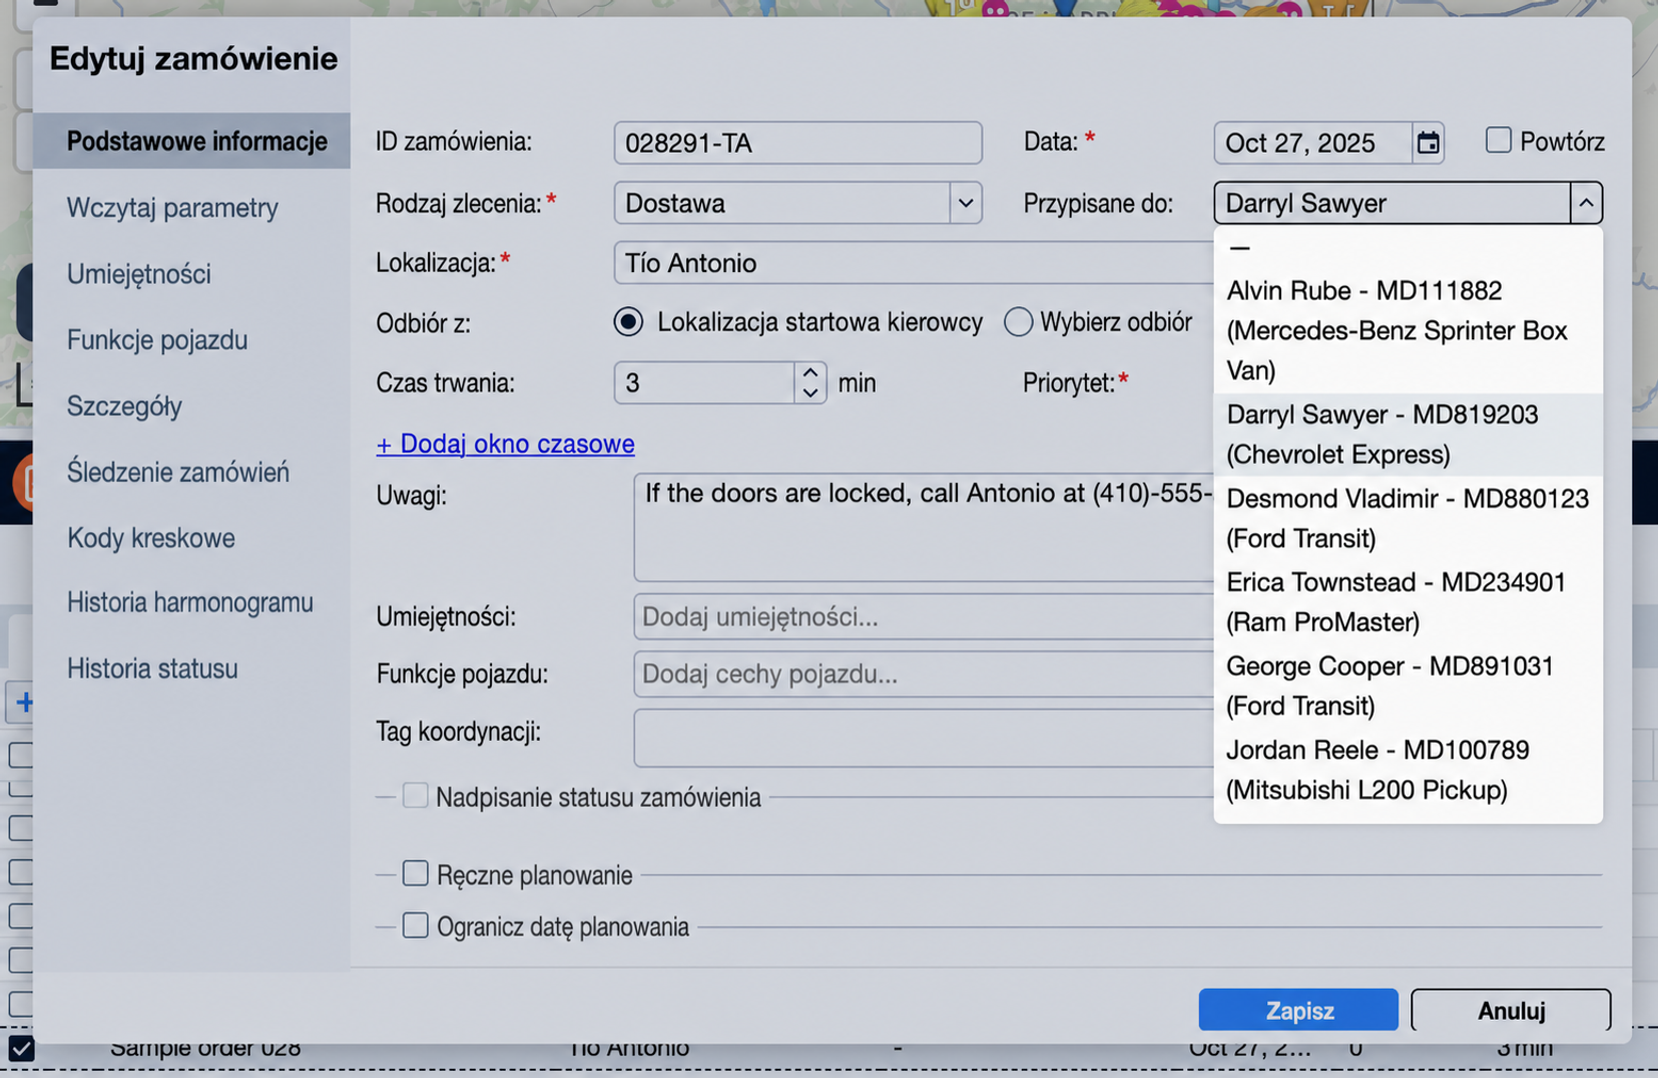Check the Ręczne planowanie box
This screenshot has width=1658, height=1078.
click(415, 874)
